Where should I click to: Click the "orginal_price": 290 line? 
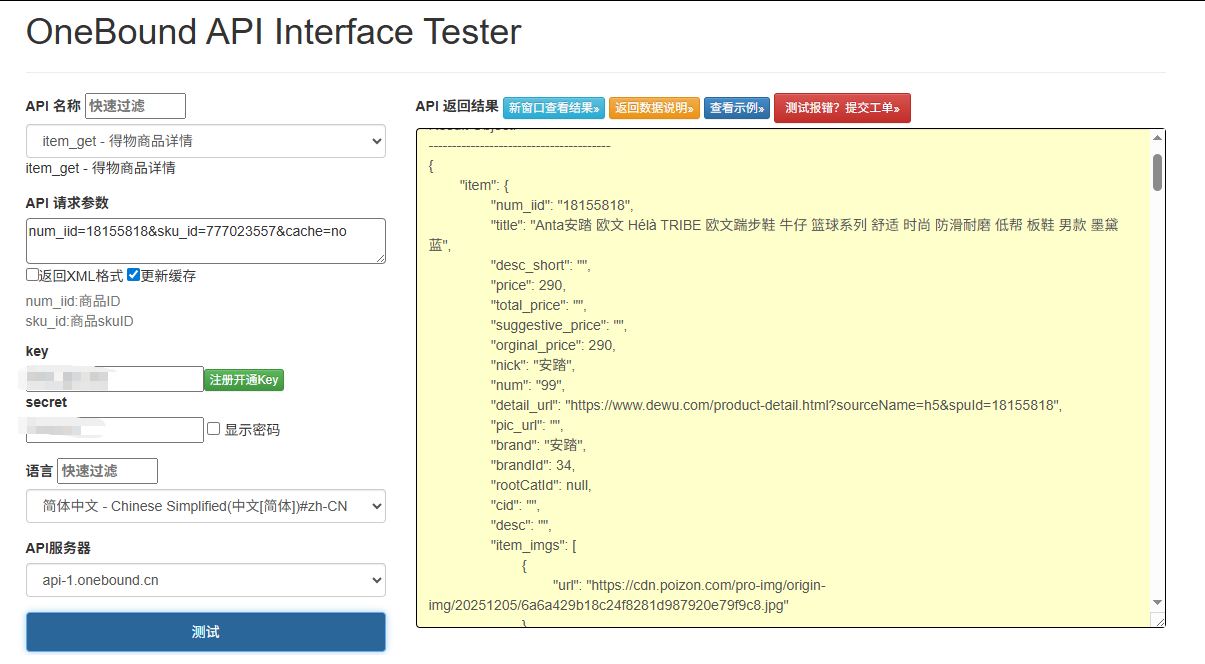[553, 345]
